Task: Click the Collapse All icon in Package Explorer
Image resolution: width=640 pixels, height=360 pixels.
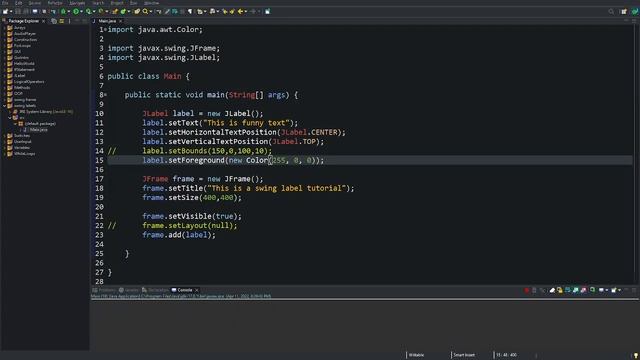Action: [54, 21]
